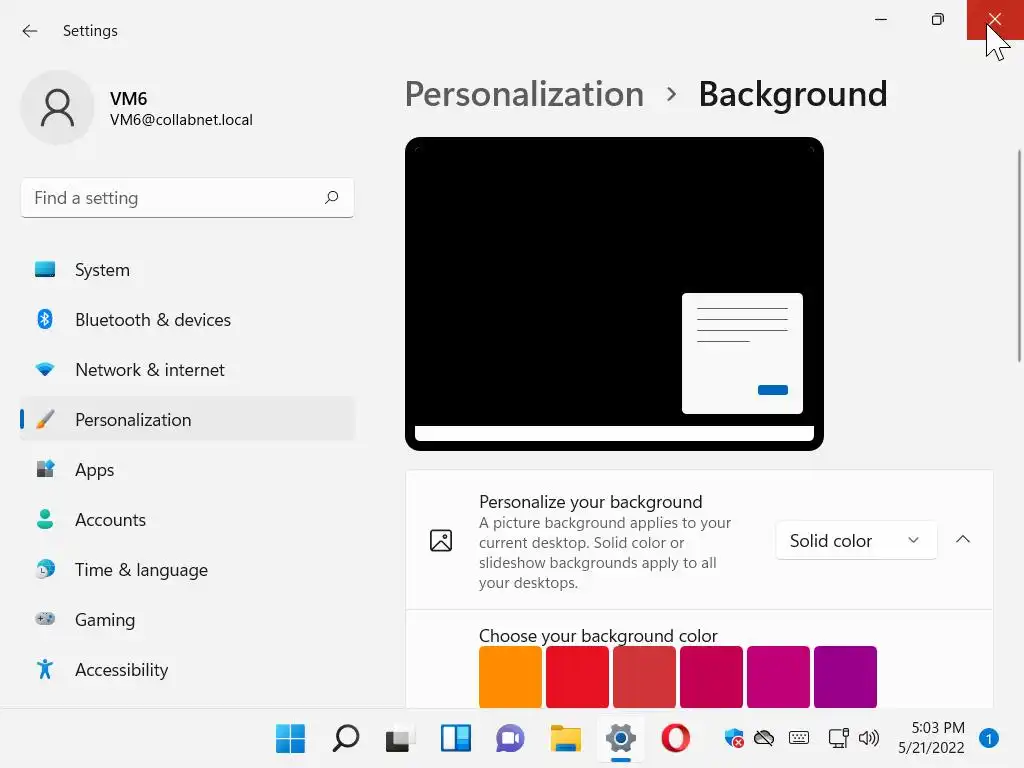This screenshot has width=1024, height=768.
Task: Open Chat from the taskbar
Action: point(510,739)
